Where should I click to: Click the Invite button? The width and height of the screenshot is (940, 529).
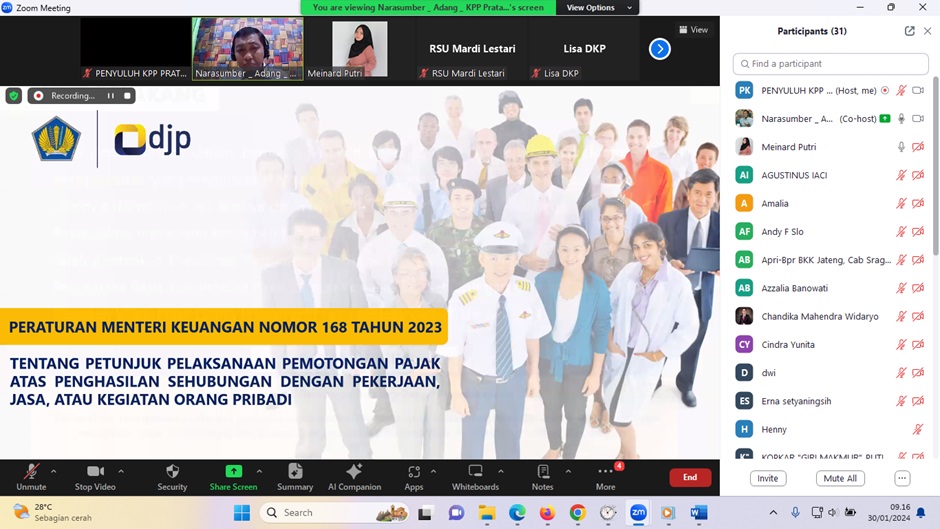(768, 478)
